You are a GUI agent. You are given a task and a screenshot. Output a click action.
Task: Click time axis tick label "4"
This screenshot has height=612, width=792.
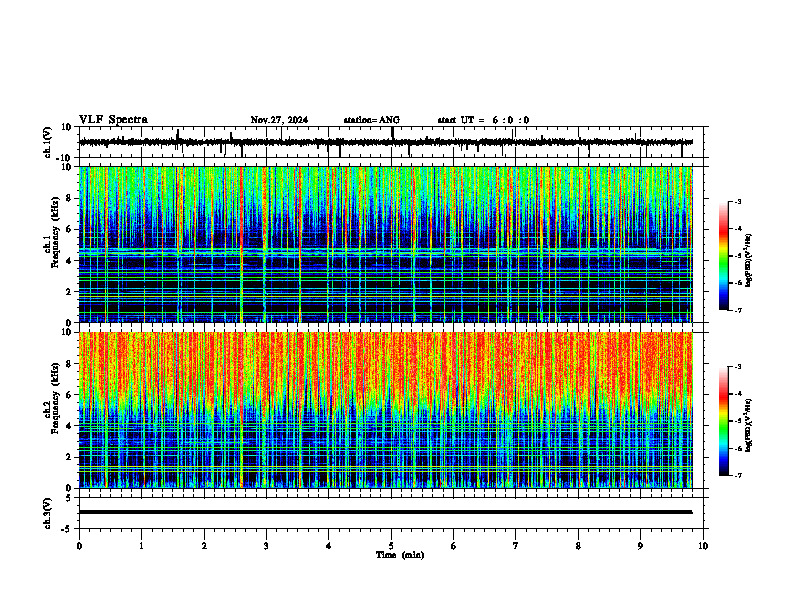[x=328, y=546]
